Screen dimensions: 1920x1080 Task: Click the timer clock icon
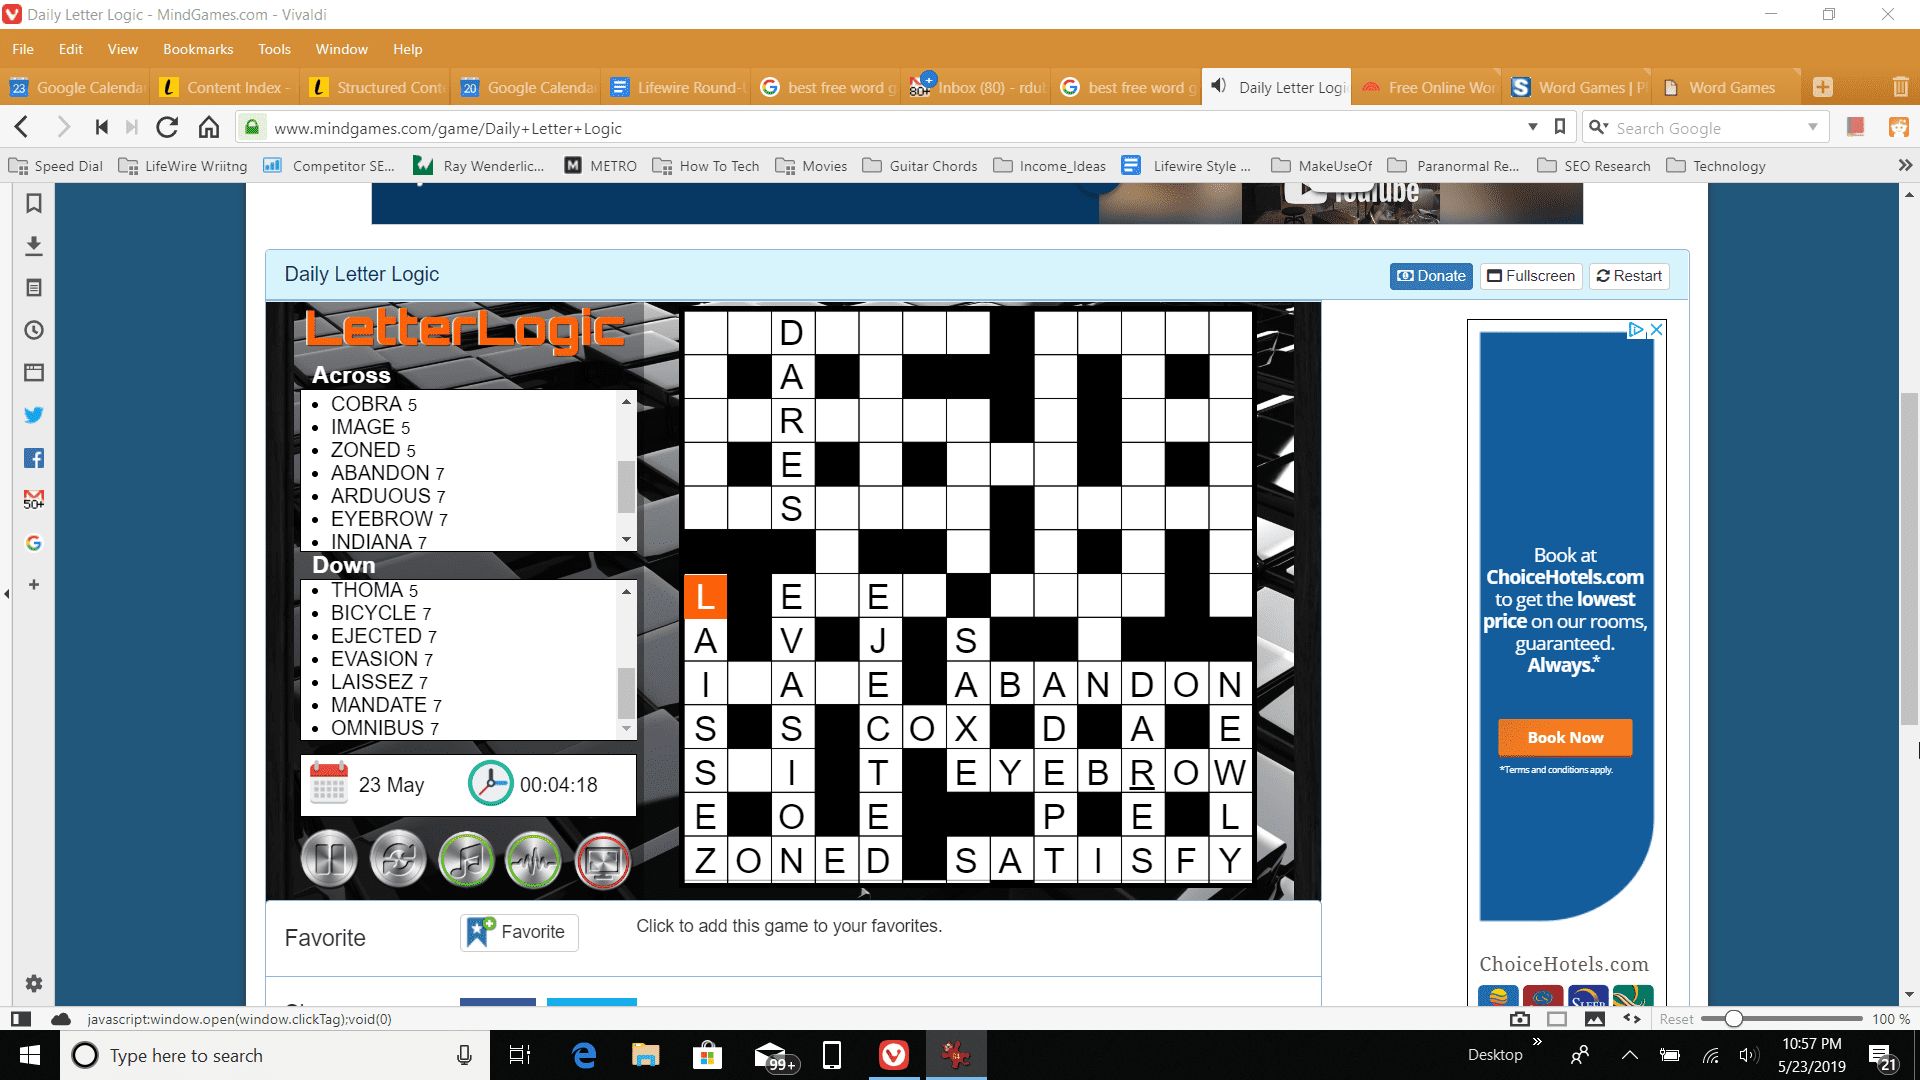(x=488, y=785)
